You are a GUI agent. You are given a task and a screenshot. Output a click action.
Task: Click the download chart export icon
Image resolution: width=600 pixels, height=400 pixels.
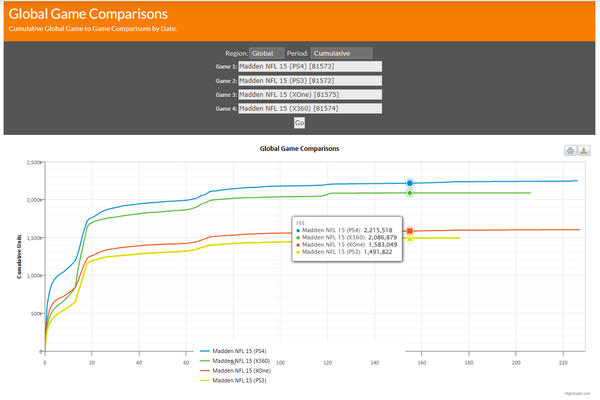584,151
